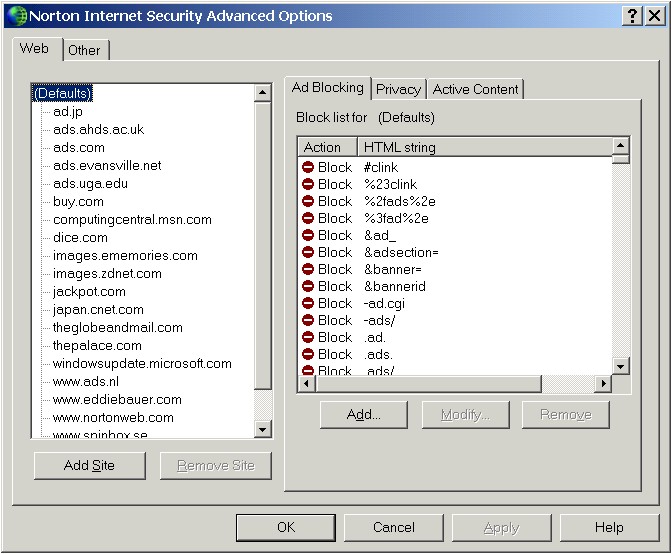Click the block icon for -ads/ row

pyautogui.click(x=308, y=320)
